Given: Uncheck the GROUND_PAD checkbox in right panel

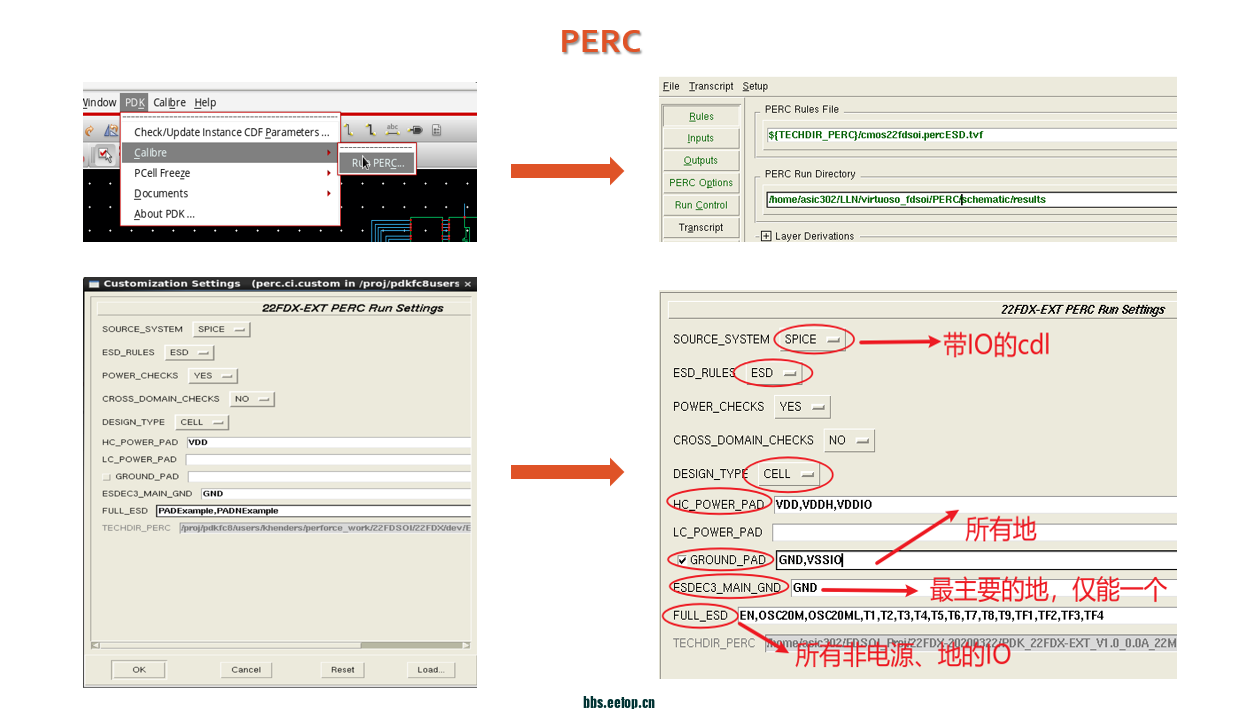Looking at the screenshot, I should (x=682, y=560).
